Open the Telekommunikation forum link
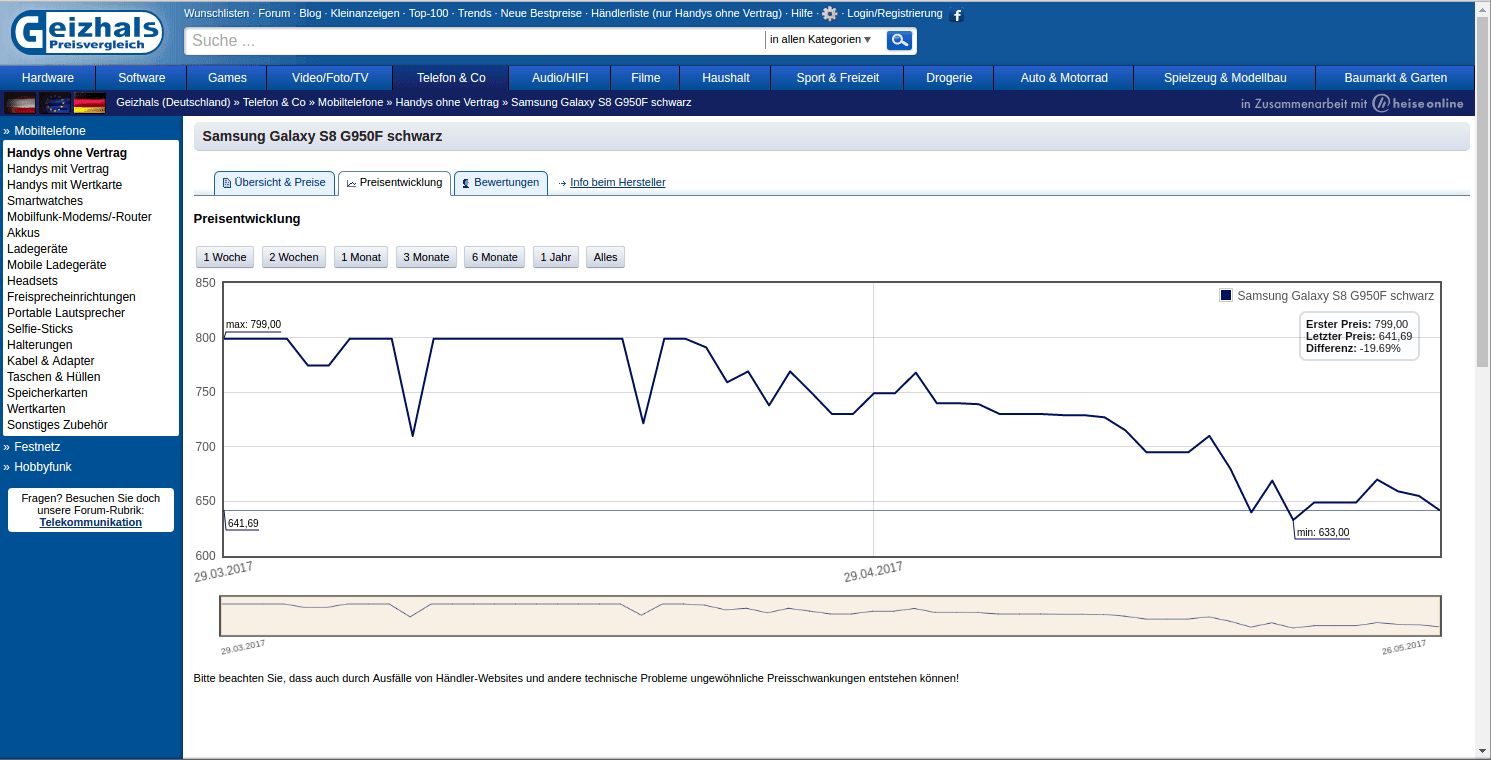 pos(91,522)
